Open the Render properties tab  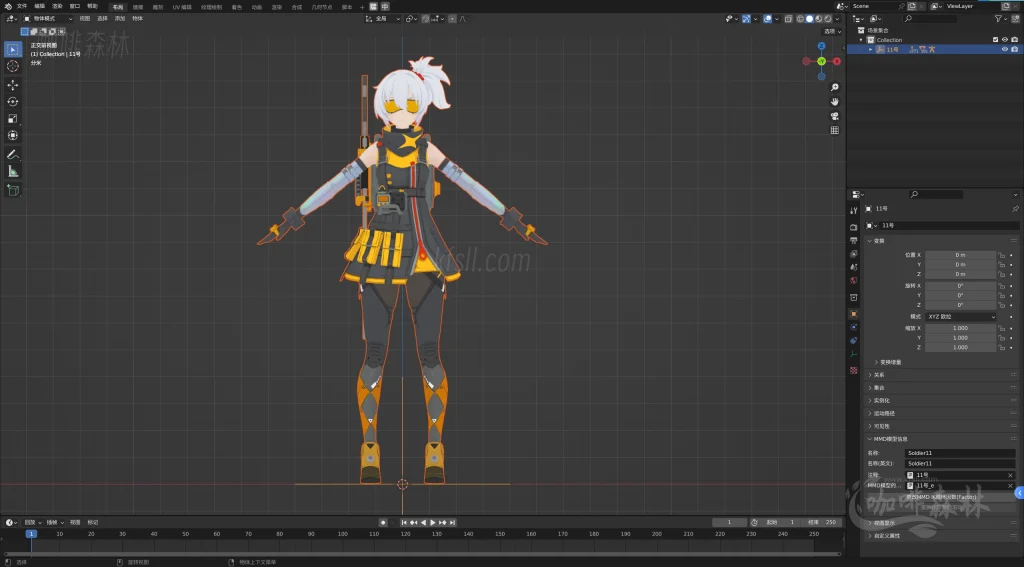coord(854,227)
